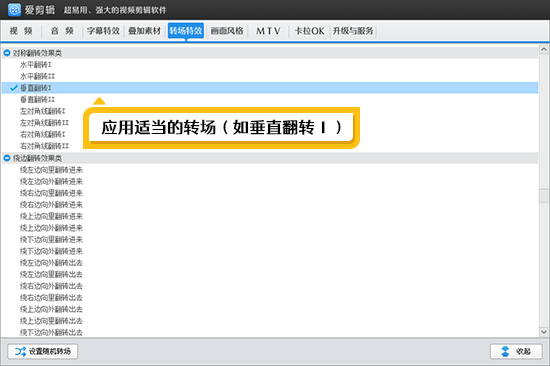
Task: Click the 收起 button to collapse the panel
Action: pyautogui.click(x=516, y=351)
